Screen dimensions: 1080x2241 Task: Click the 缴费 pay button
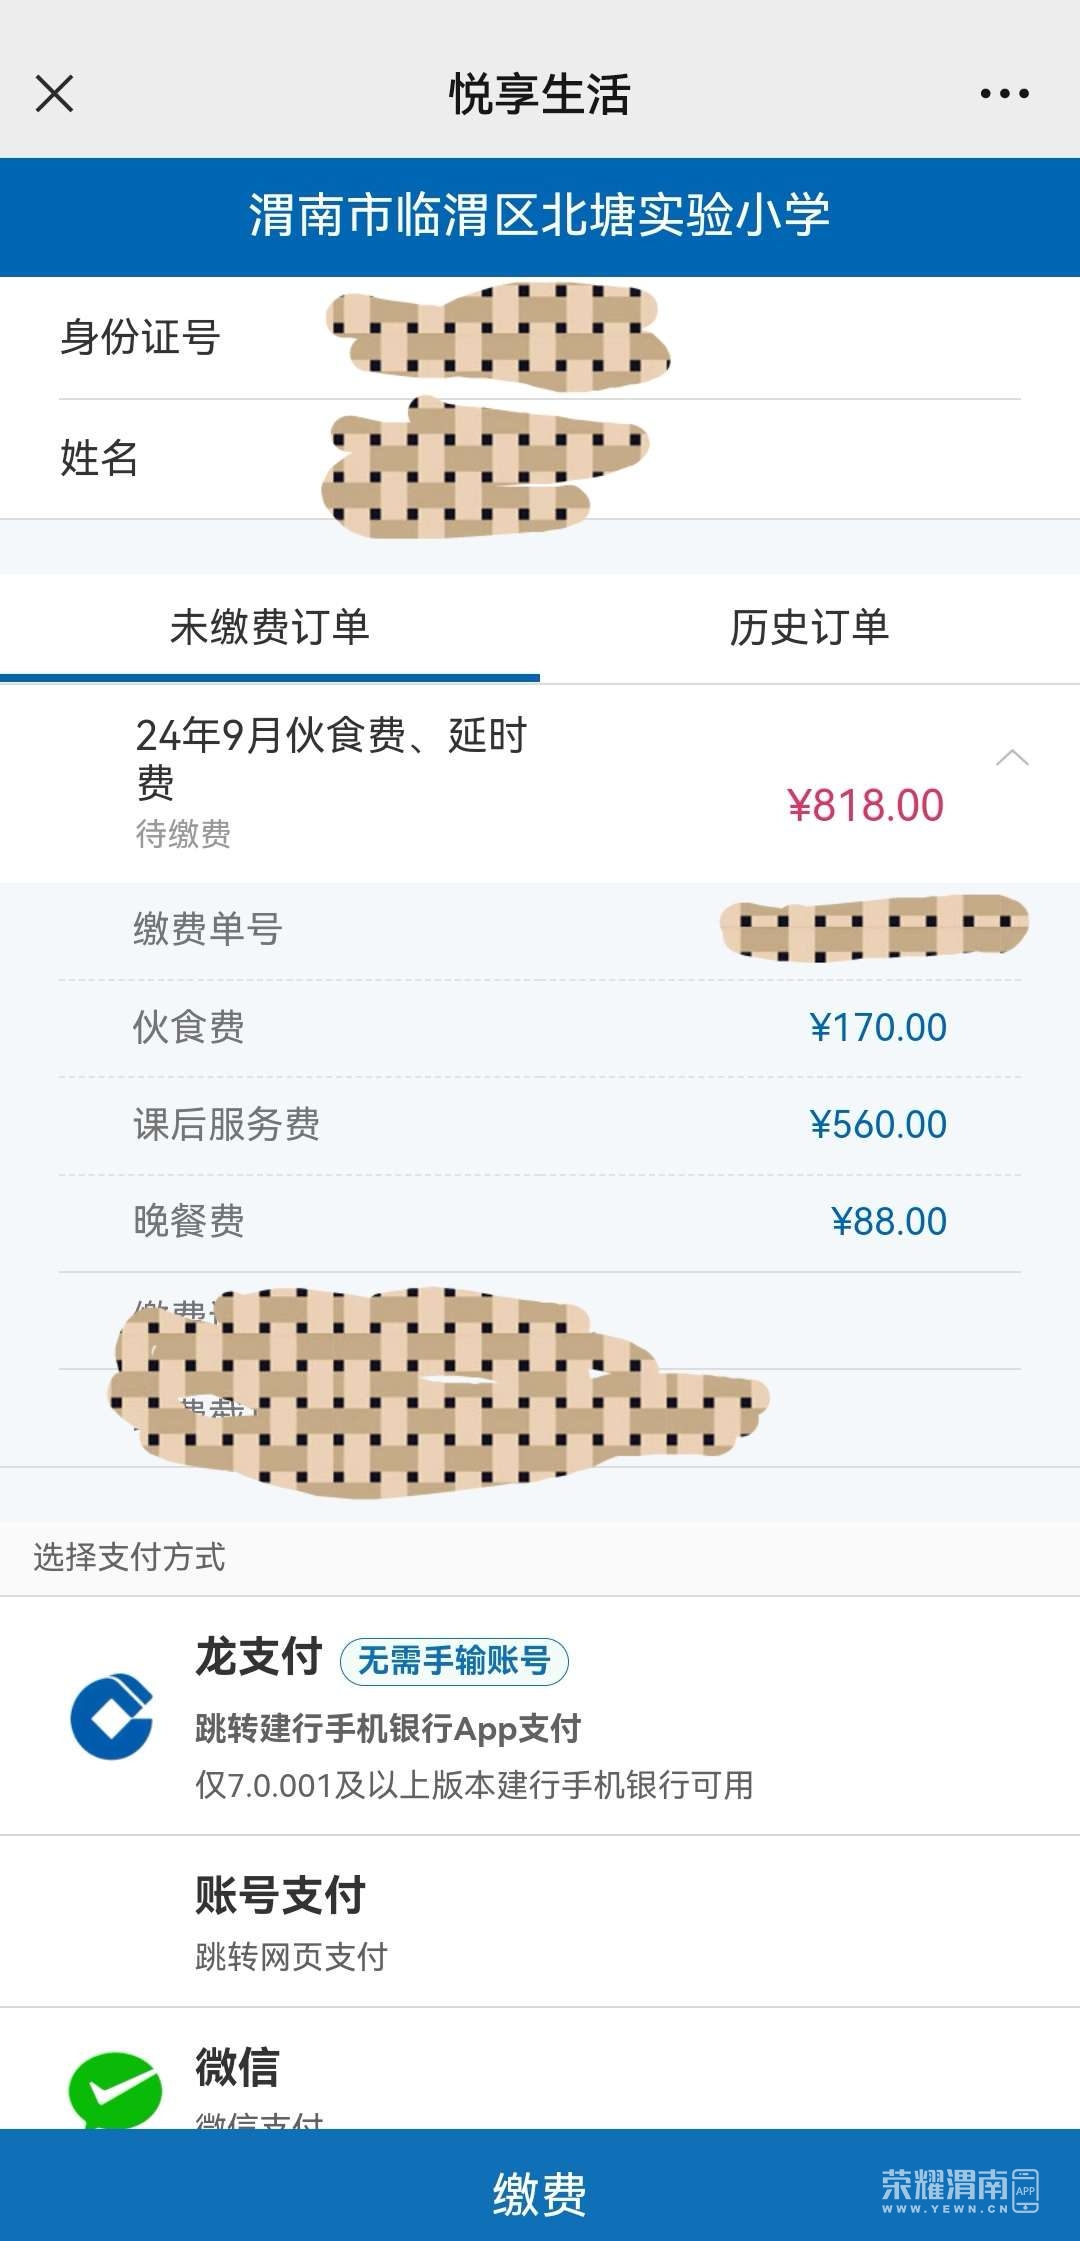point(540,2186)
